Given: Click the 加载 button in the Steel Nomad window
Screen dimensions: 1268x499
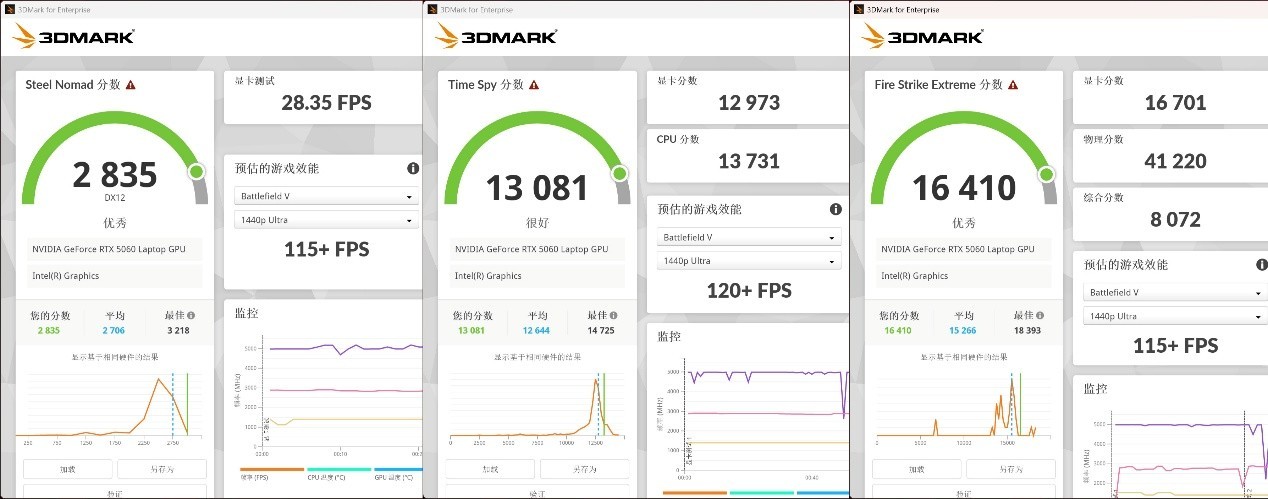Looking at the screenshot, I should (x=68, y=469).
